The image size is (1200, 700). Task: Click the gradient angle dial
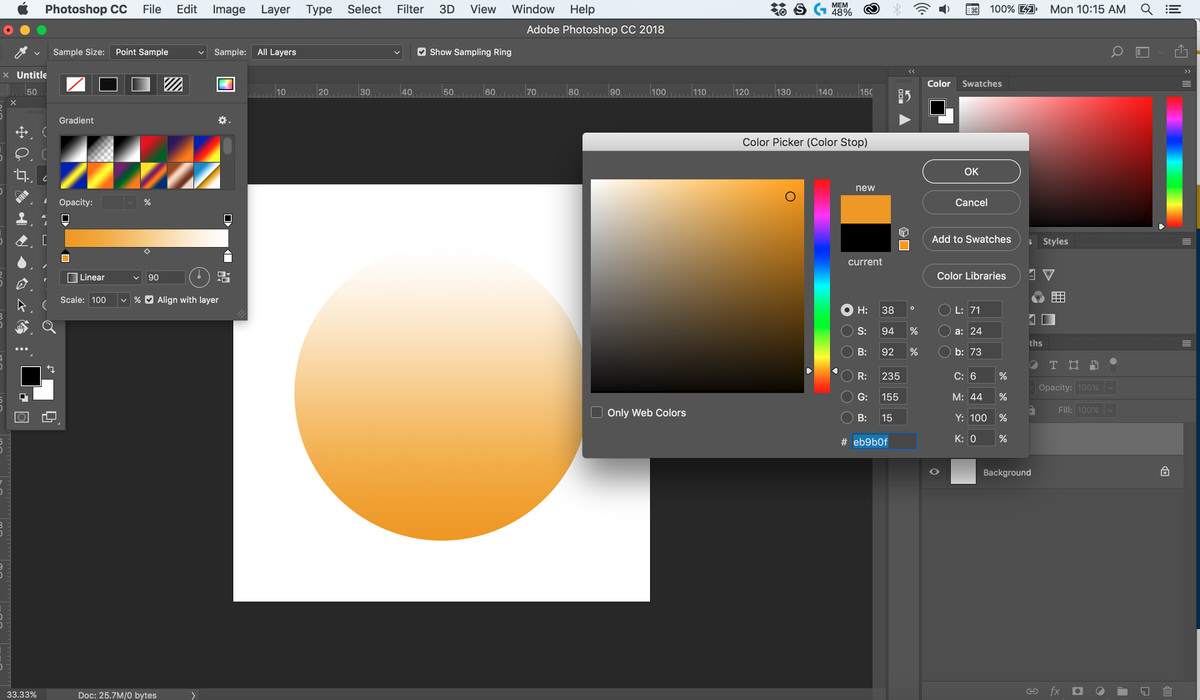tap(199, 277)
